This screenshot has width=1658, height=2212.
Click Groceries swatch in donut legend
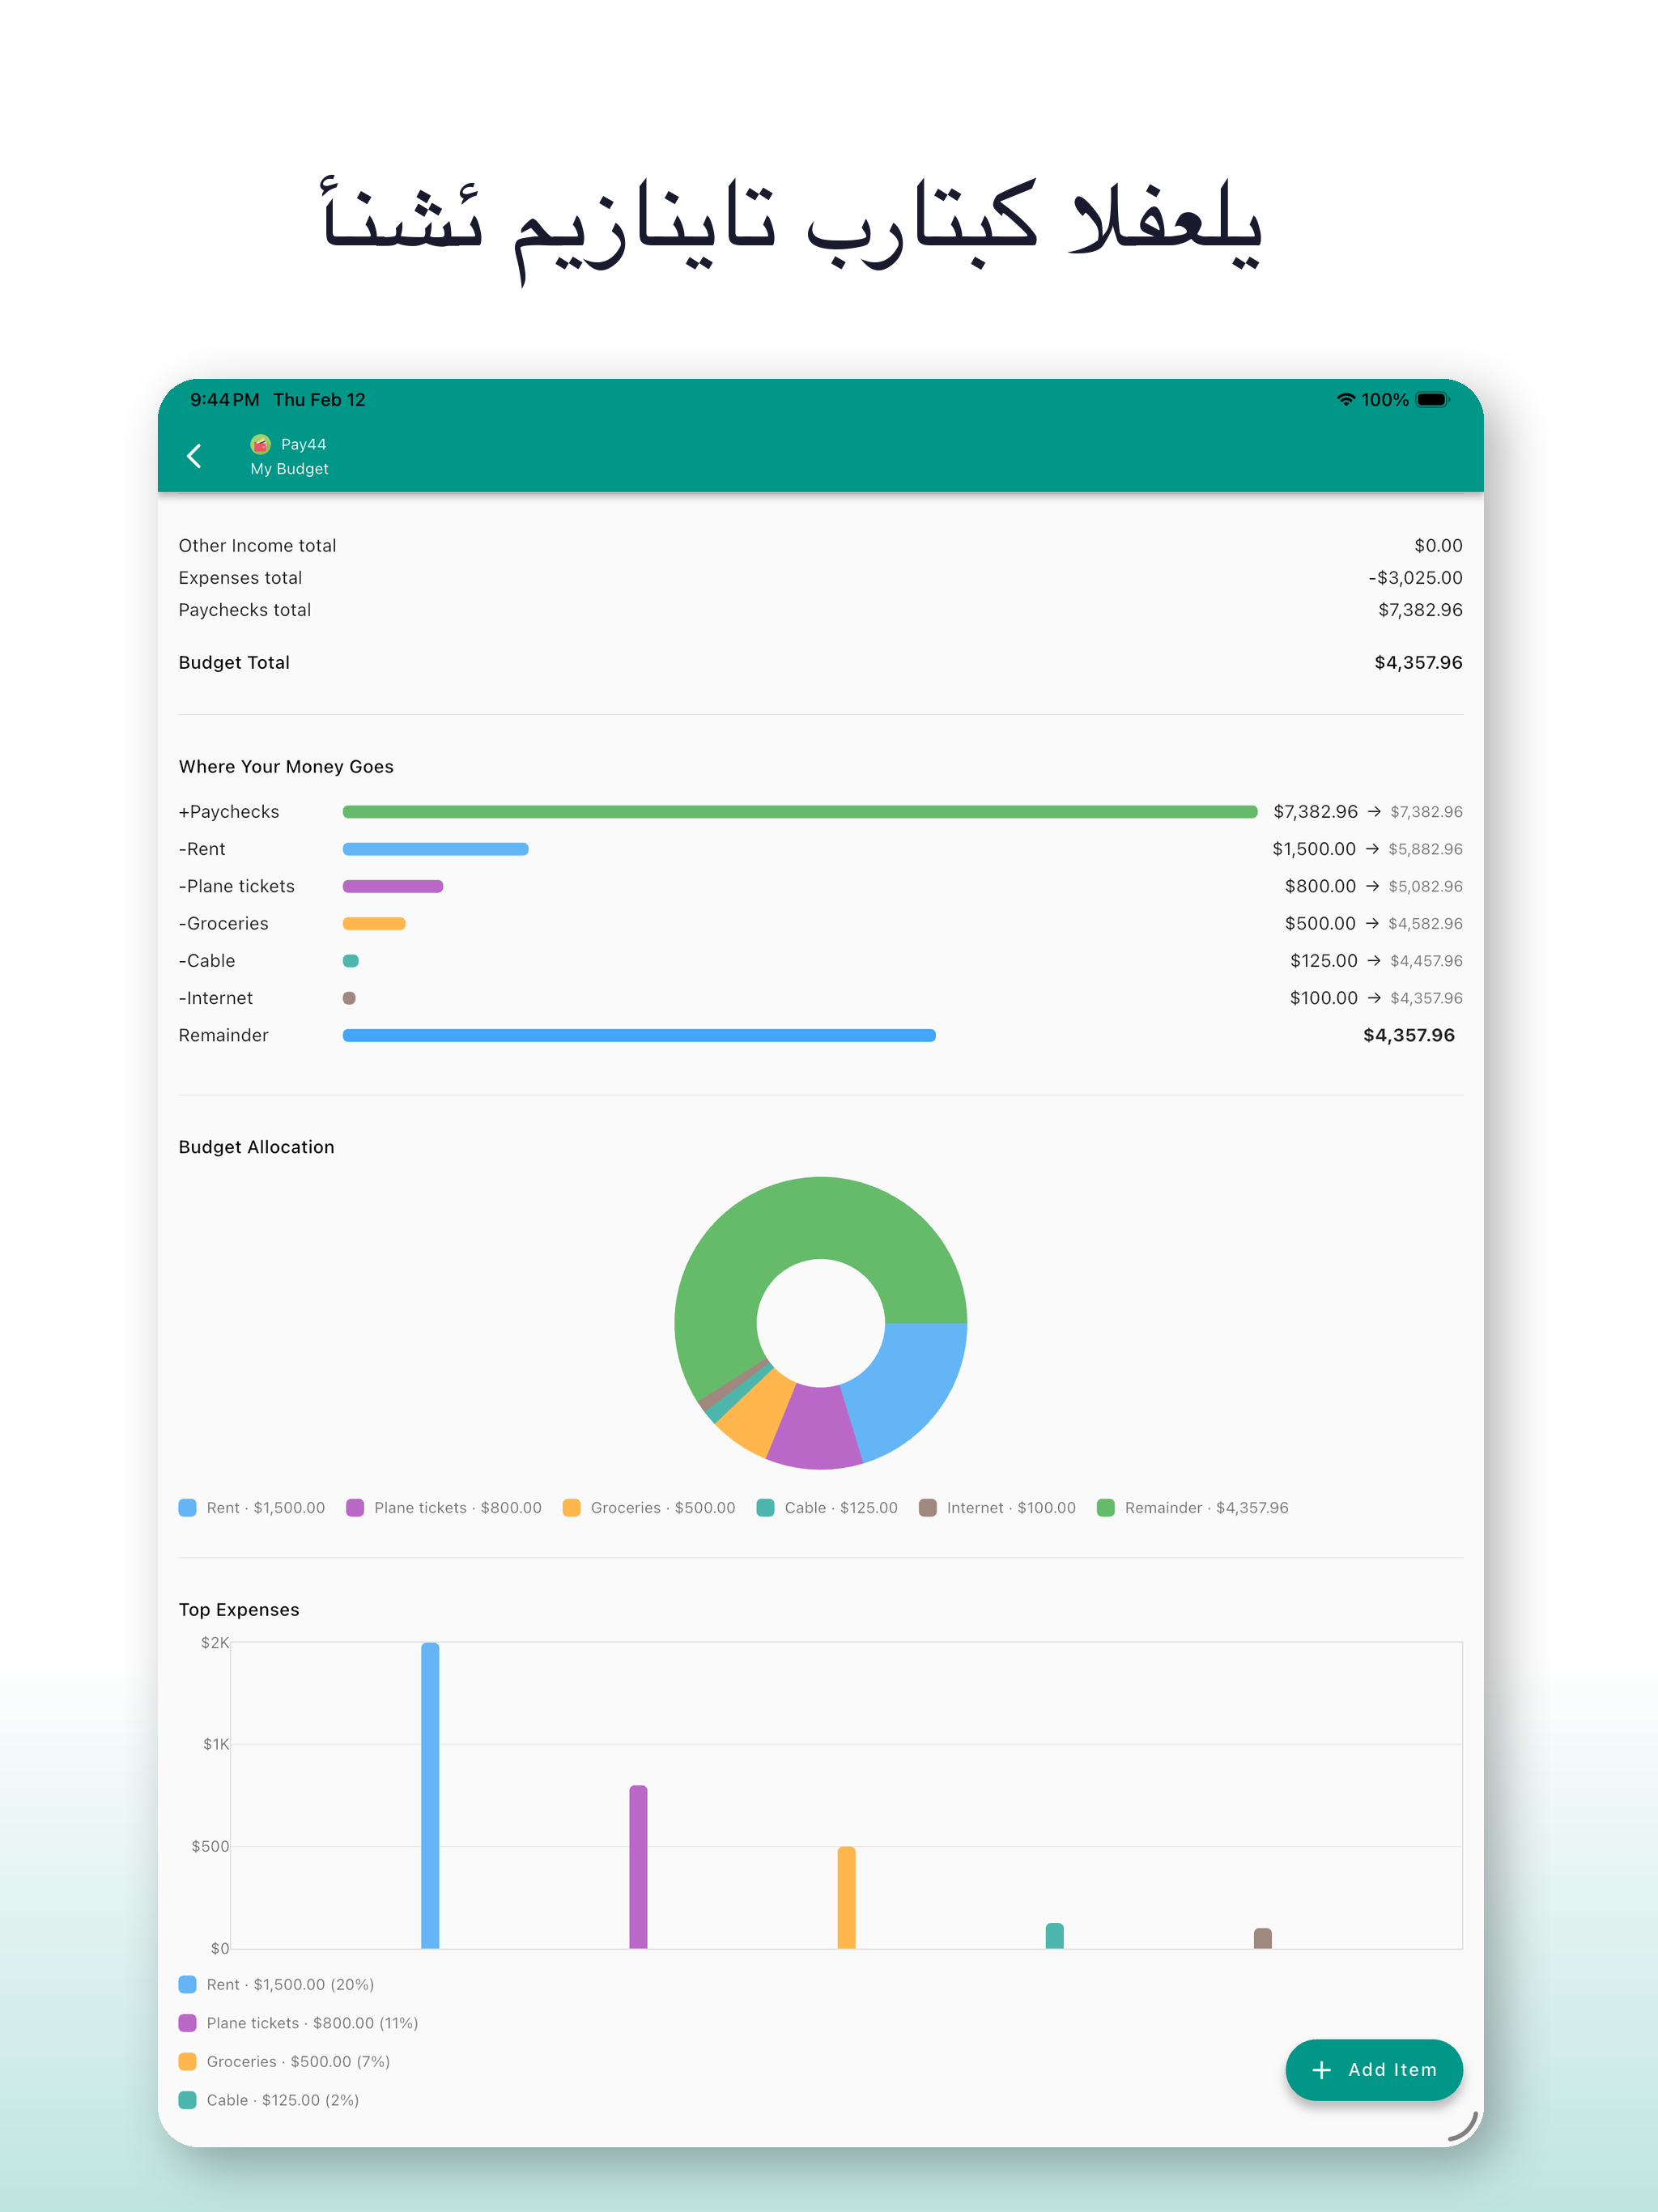click(572, 1508)
